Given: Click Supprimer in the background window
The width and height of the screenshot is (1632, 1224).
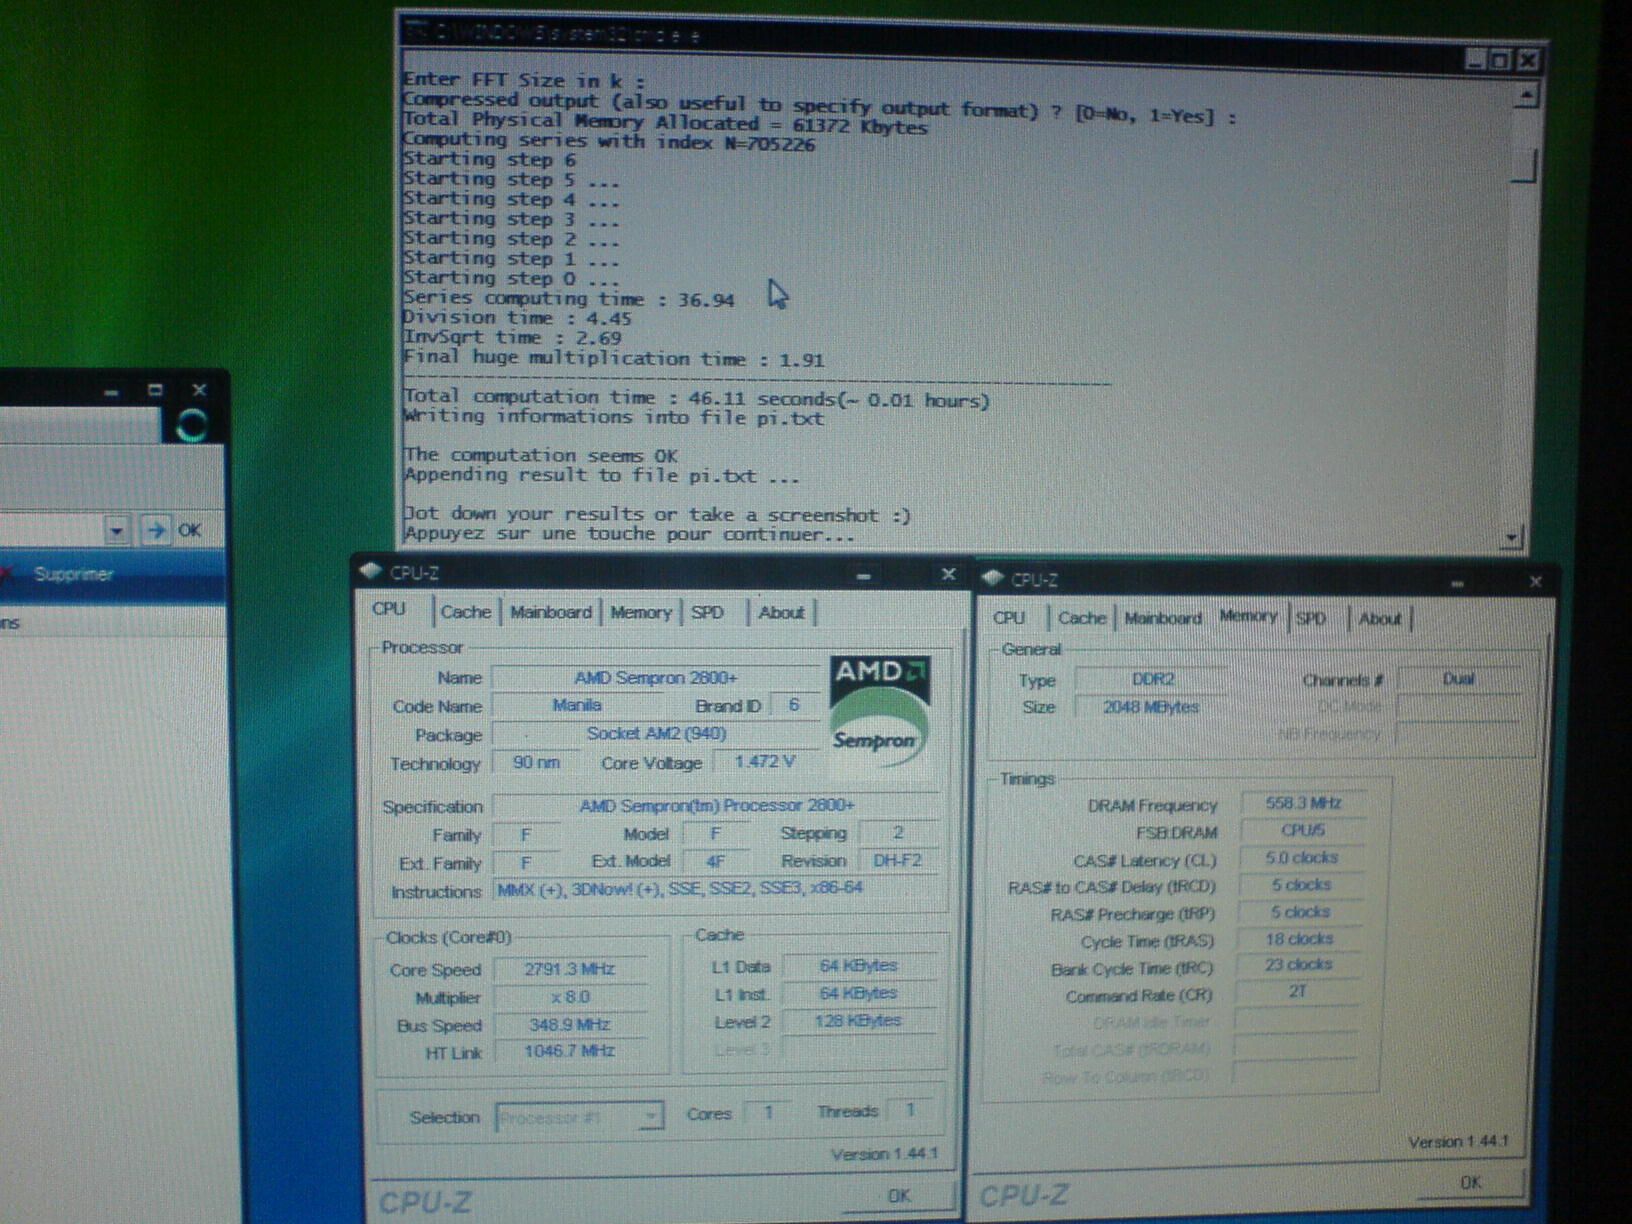Looking at the screenshot, I should point(73,574).
